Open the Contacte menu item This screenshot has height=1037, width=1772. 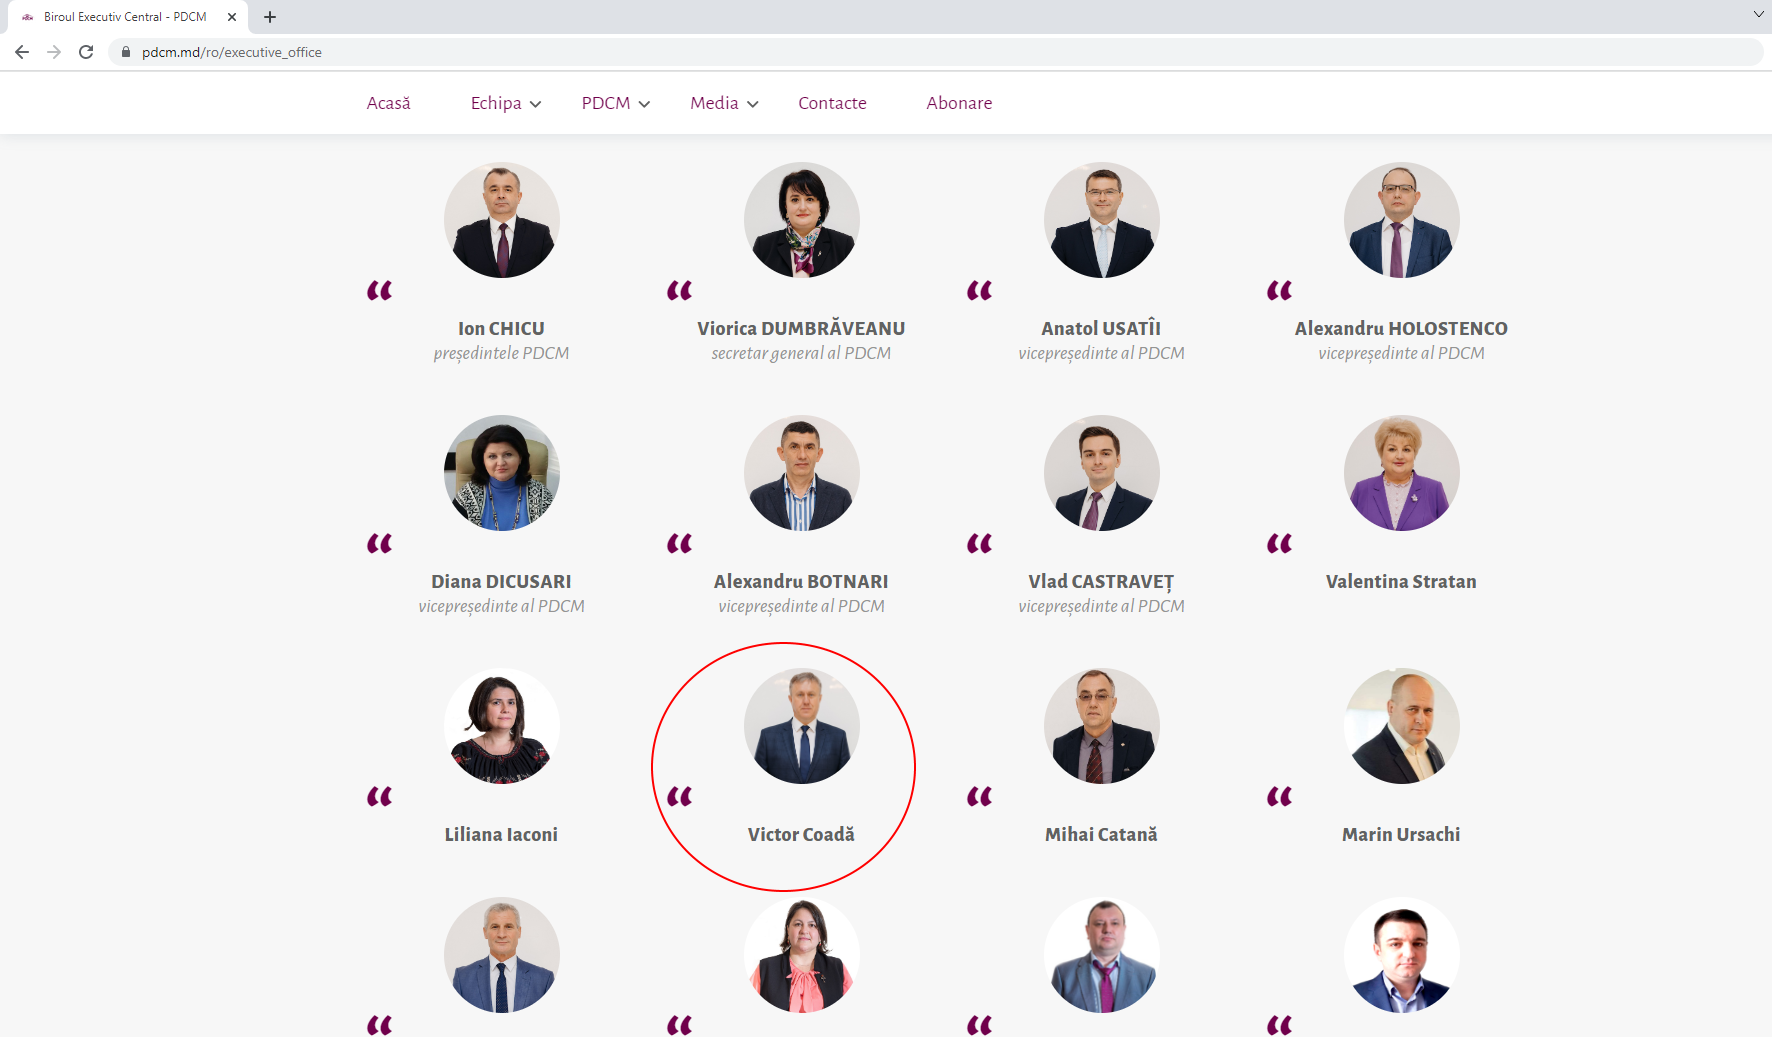pyautogui.click(x=832, y=103)
